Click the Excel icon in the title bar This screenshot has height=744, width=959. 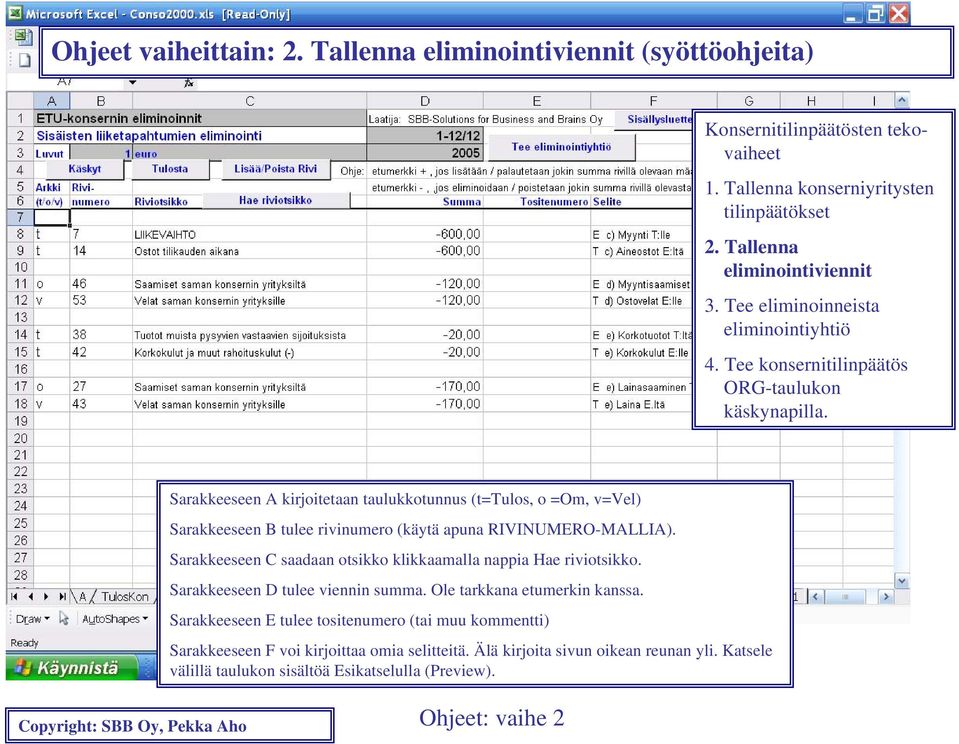[14, 13]
